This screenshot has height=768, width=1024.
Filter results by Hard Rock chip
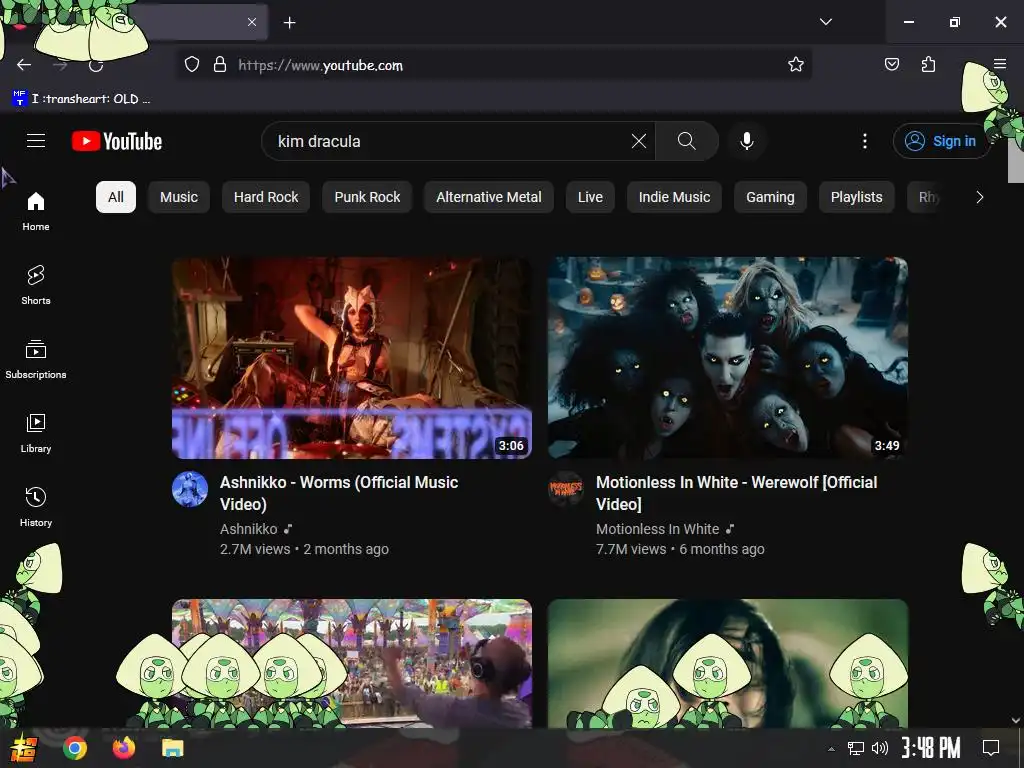(x=266, y=197)
